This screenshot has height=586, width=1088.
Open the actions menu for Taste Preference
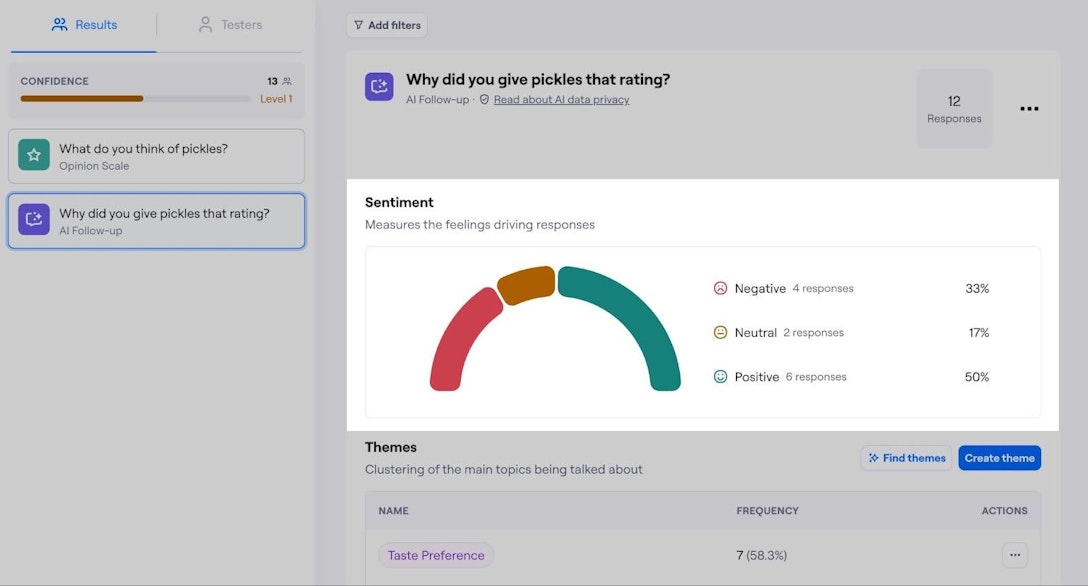(1015, 555)
